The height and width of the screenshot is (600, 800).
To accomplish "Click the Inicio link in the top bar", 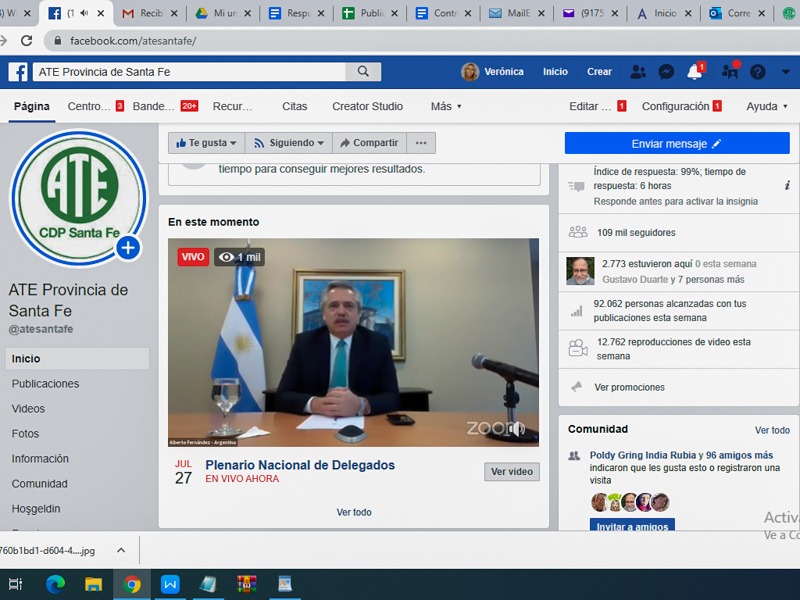I will [555, 72].
